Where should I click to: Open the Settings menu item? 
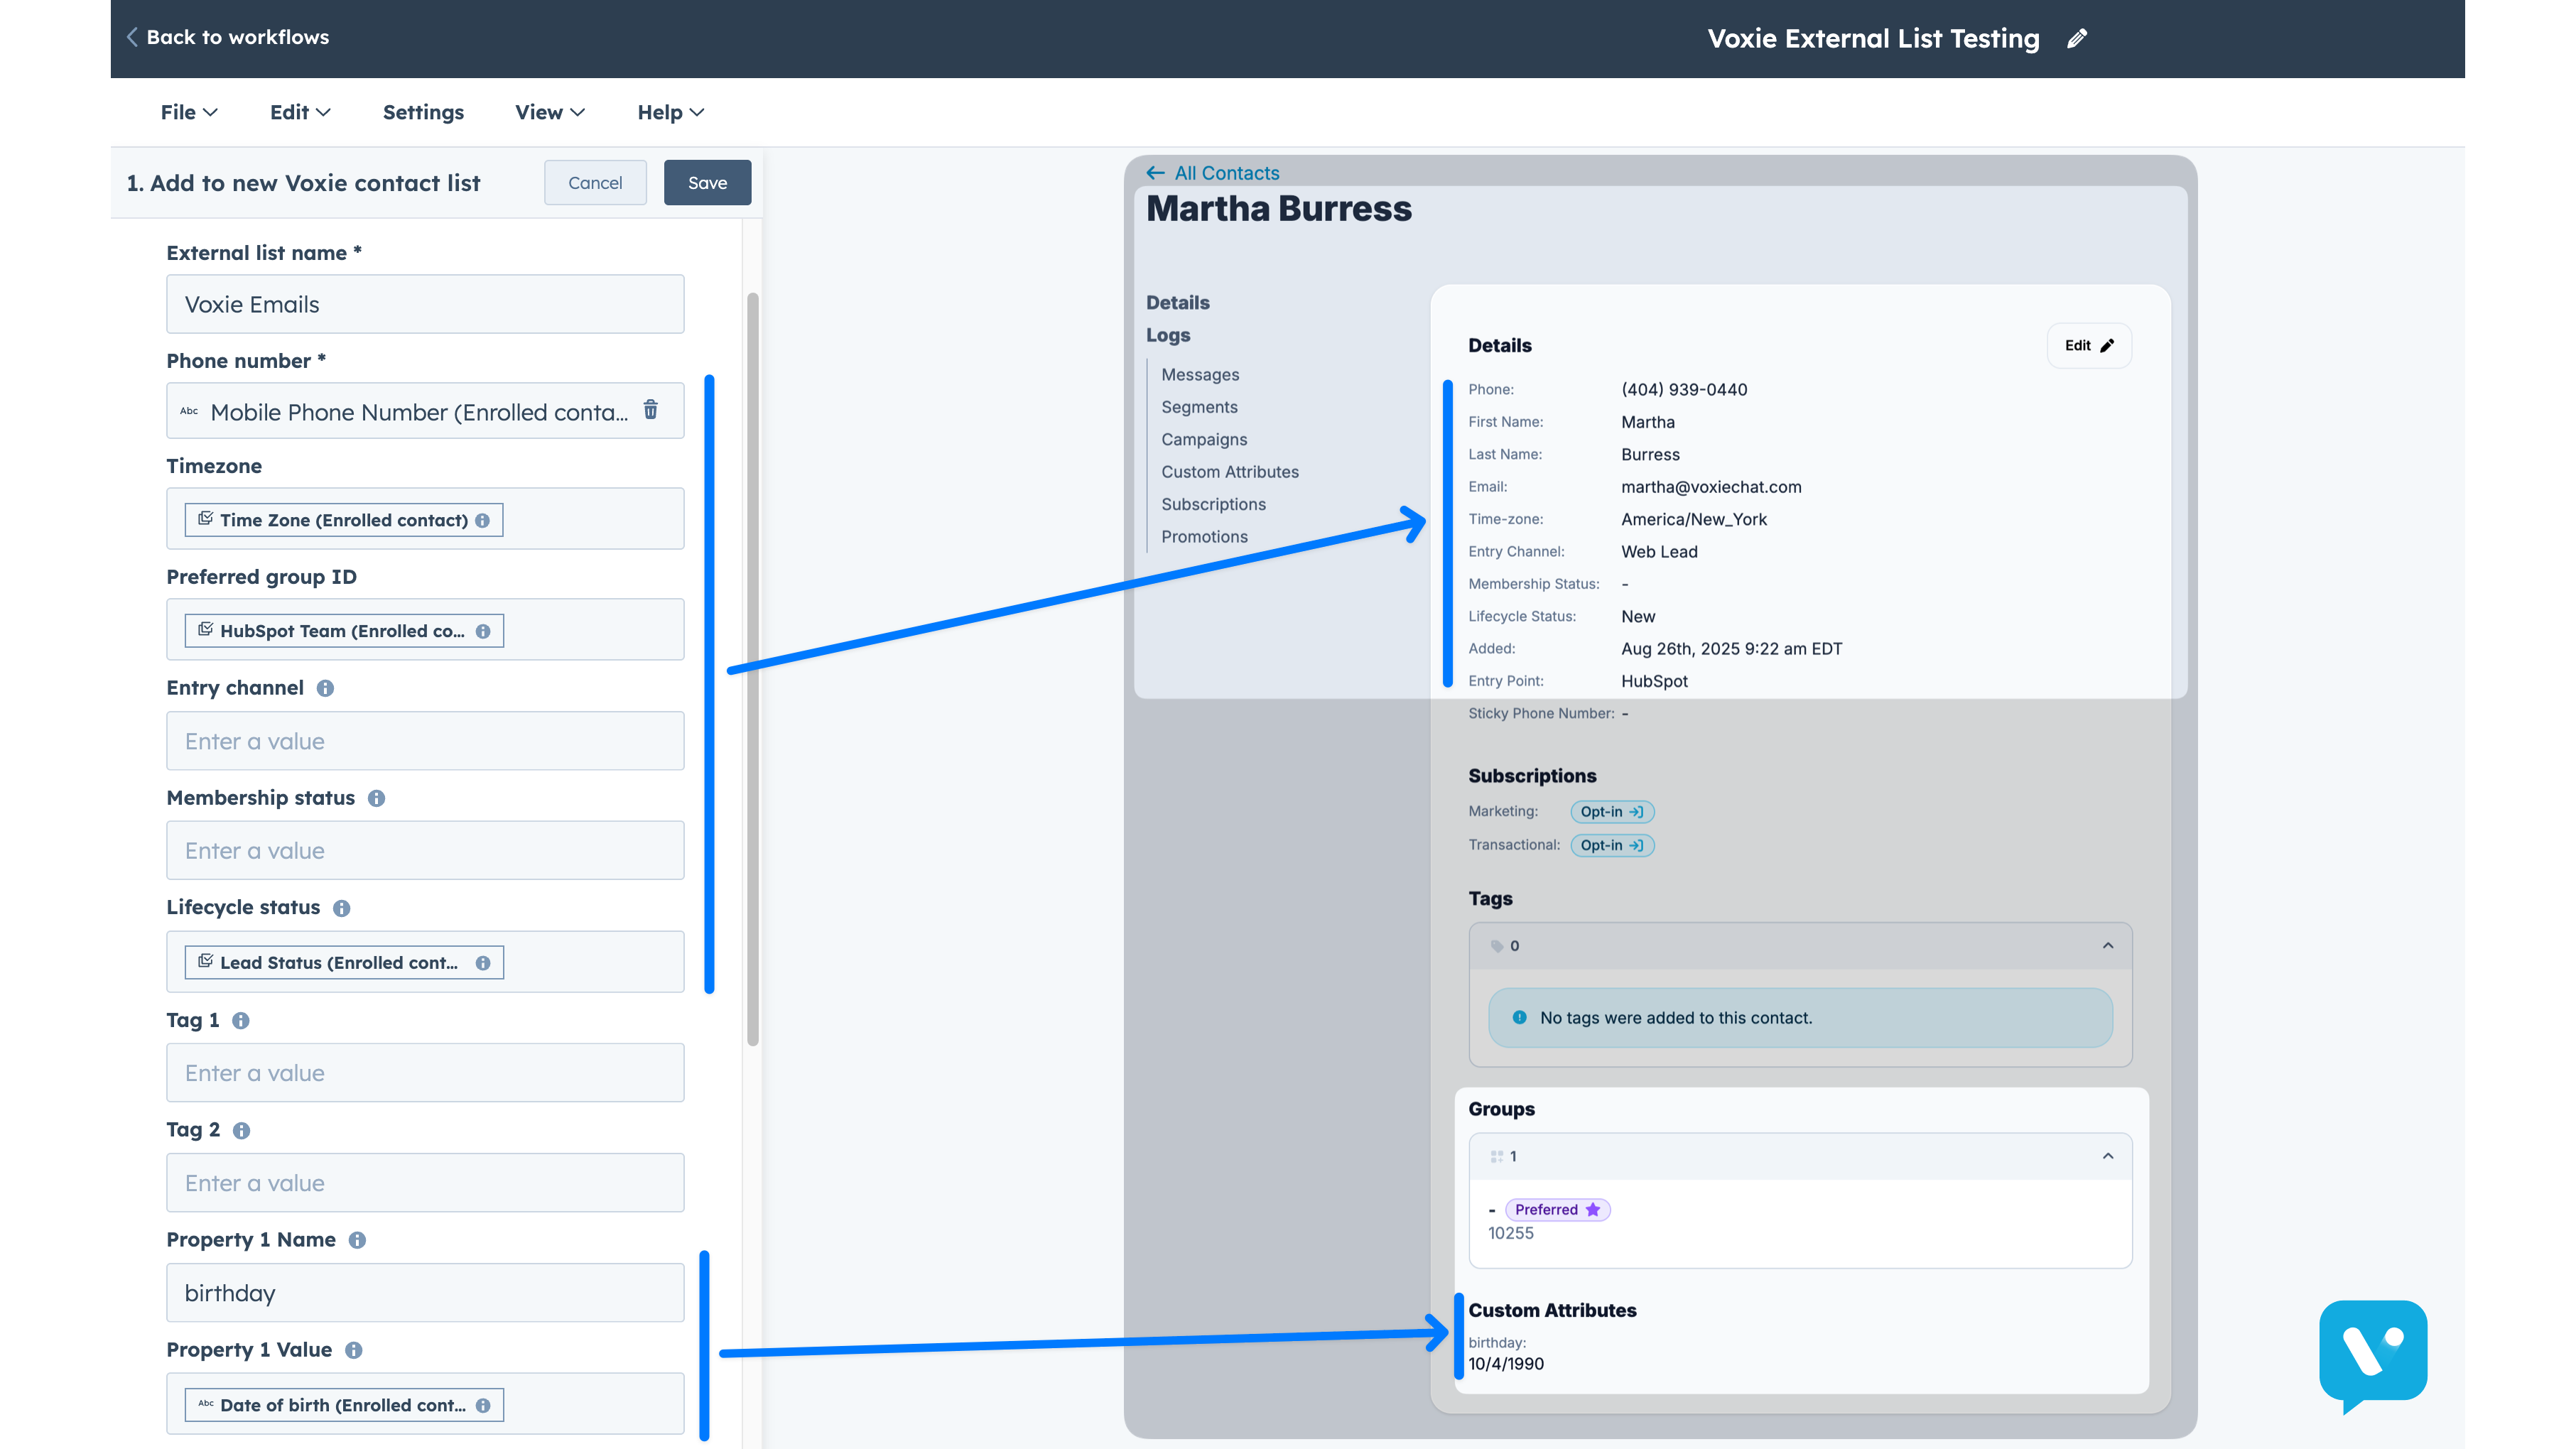423,112
